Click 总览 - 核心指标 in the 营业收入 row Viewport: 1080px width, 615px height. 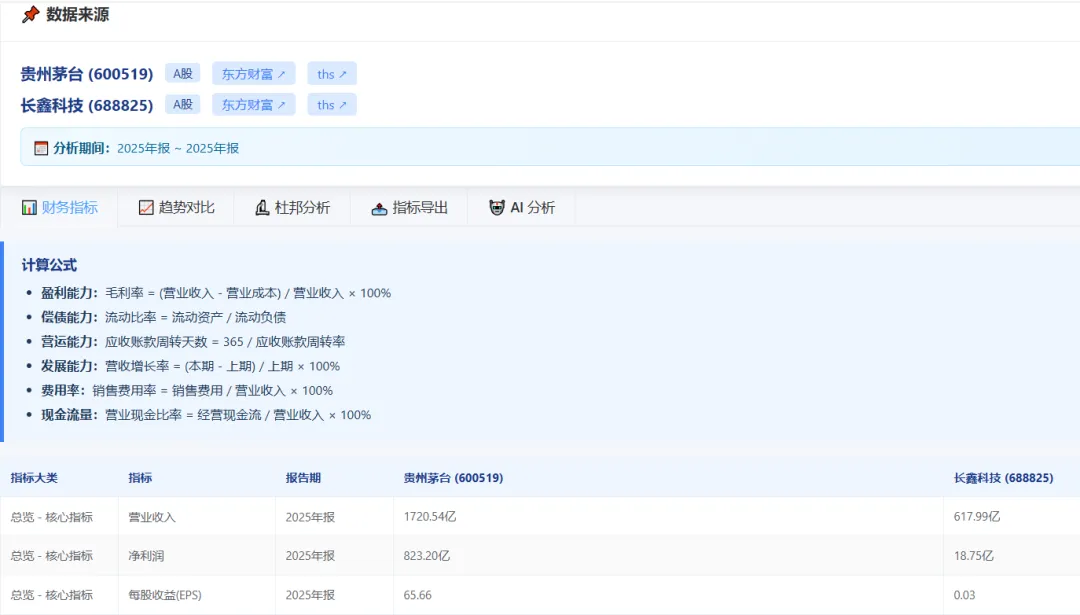[52, 517]
